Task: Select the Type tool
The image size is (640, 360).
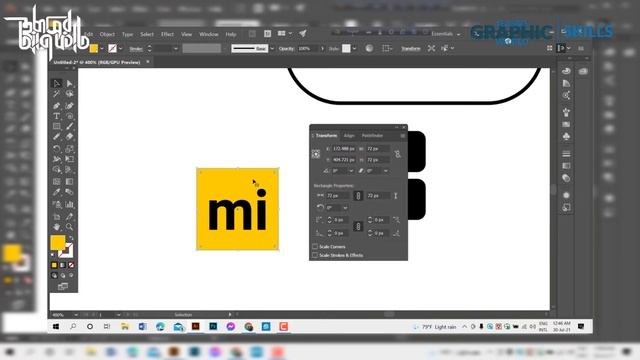Action: [57, 116]
